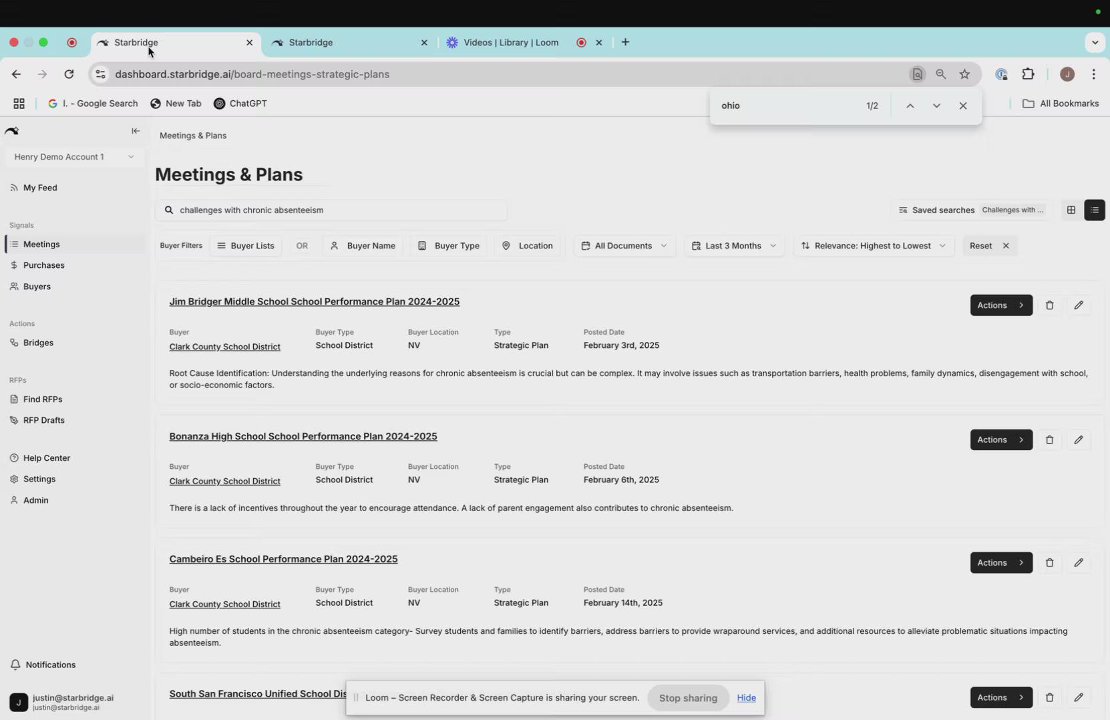Close the find-in-page bar
The width and height of the screenshot is (1110, 720).
[963, 106]
